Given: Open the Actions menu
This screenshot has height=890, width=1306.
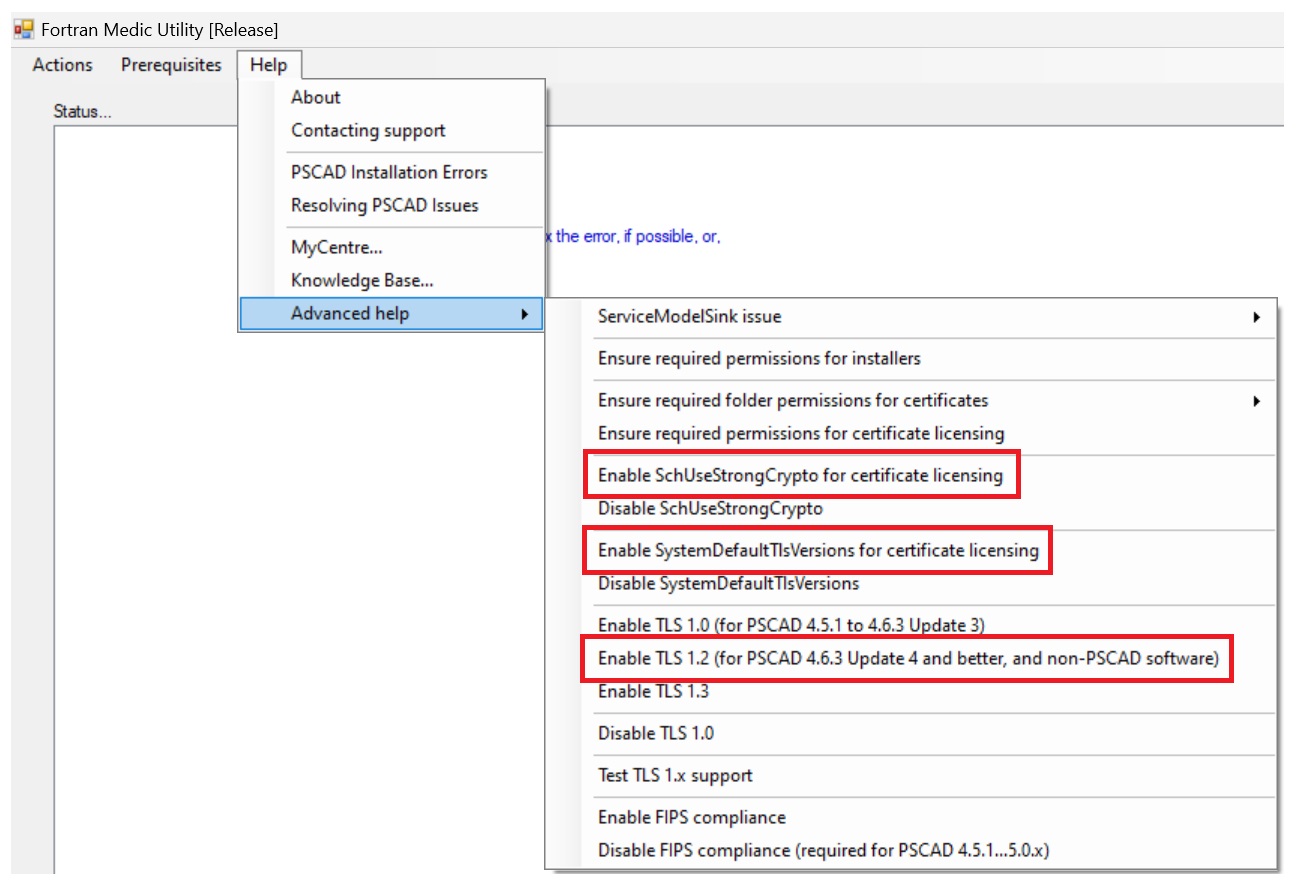Looking at the screenshot, I should pyautogui.click(x=62, y=65).
